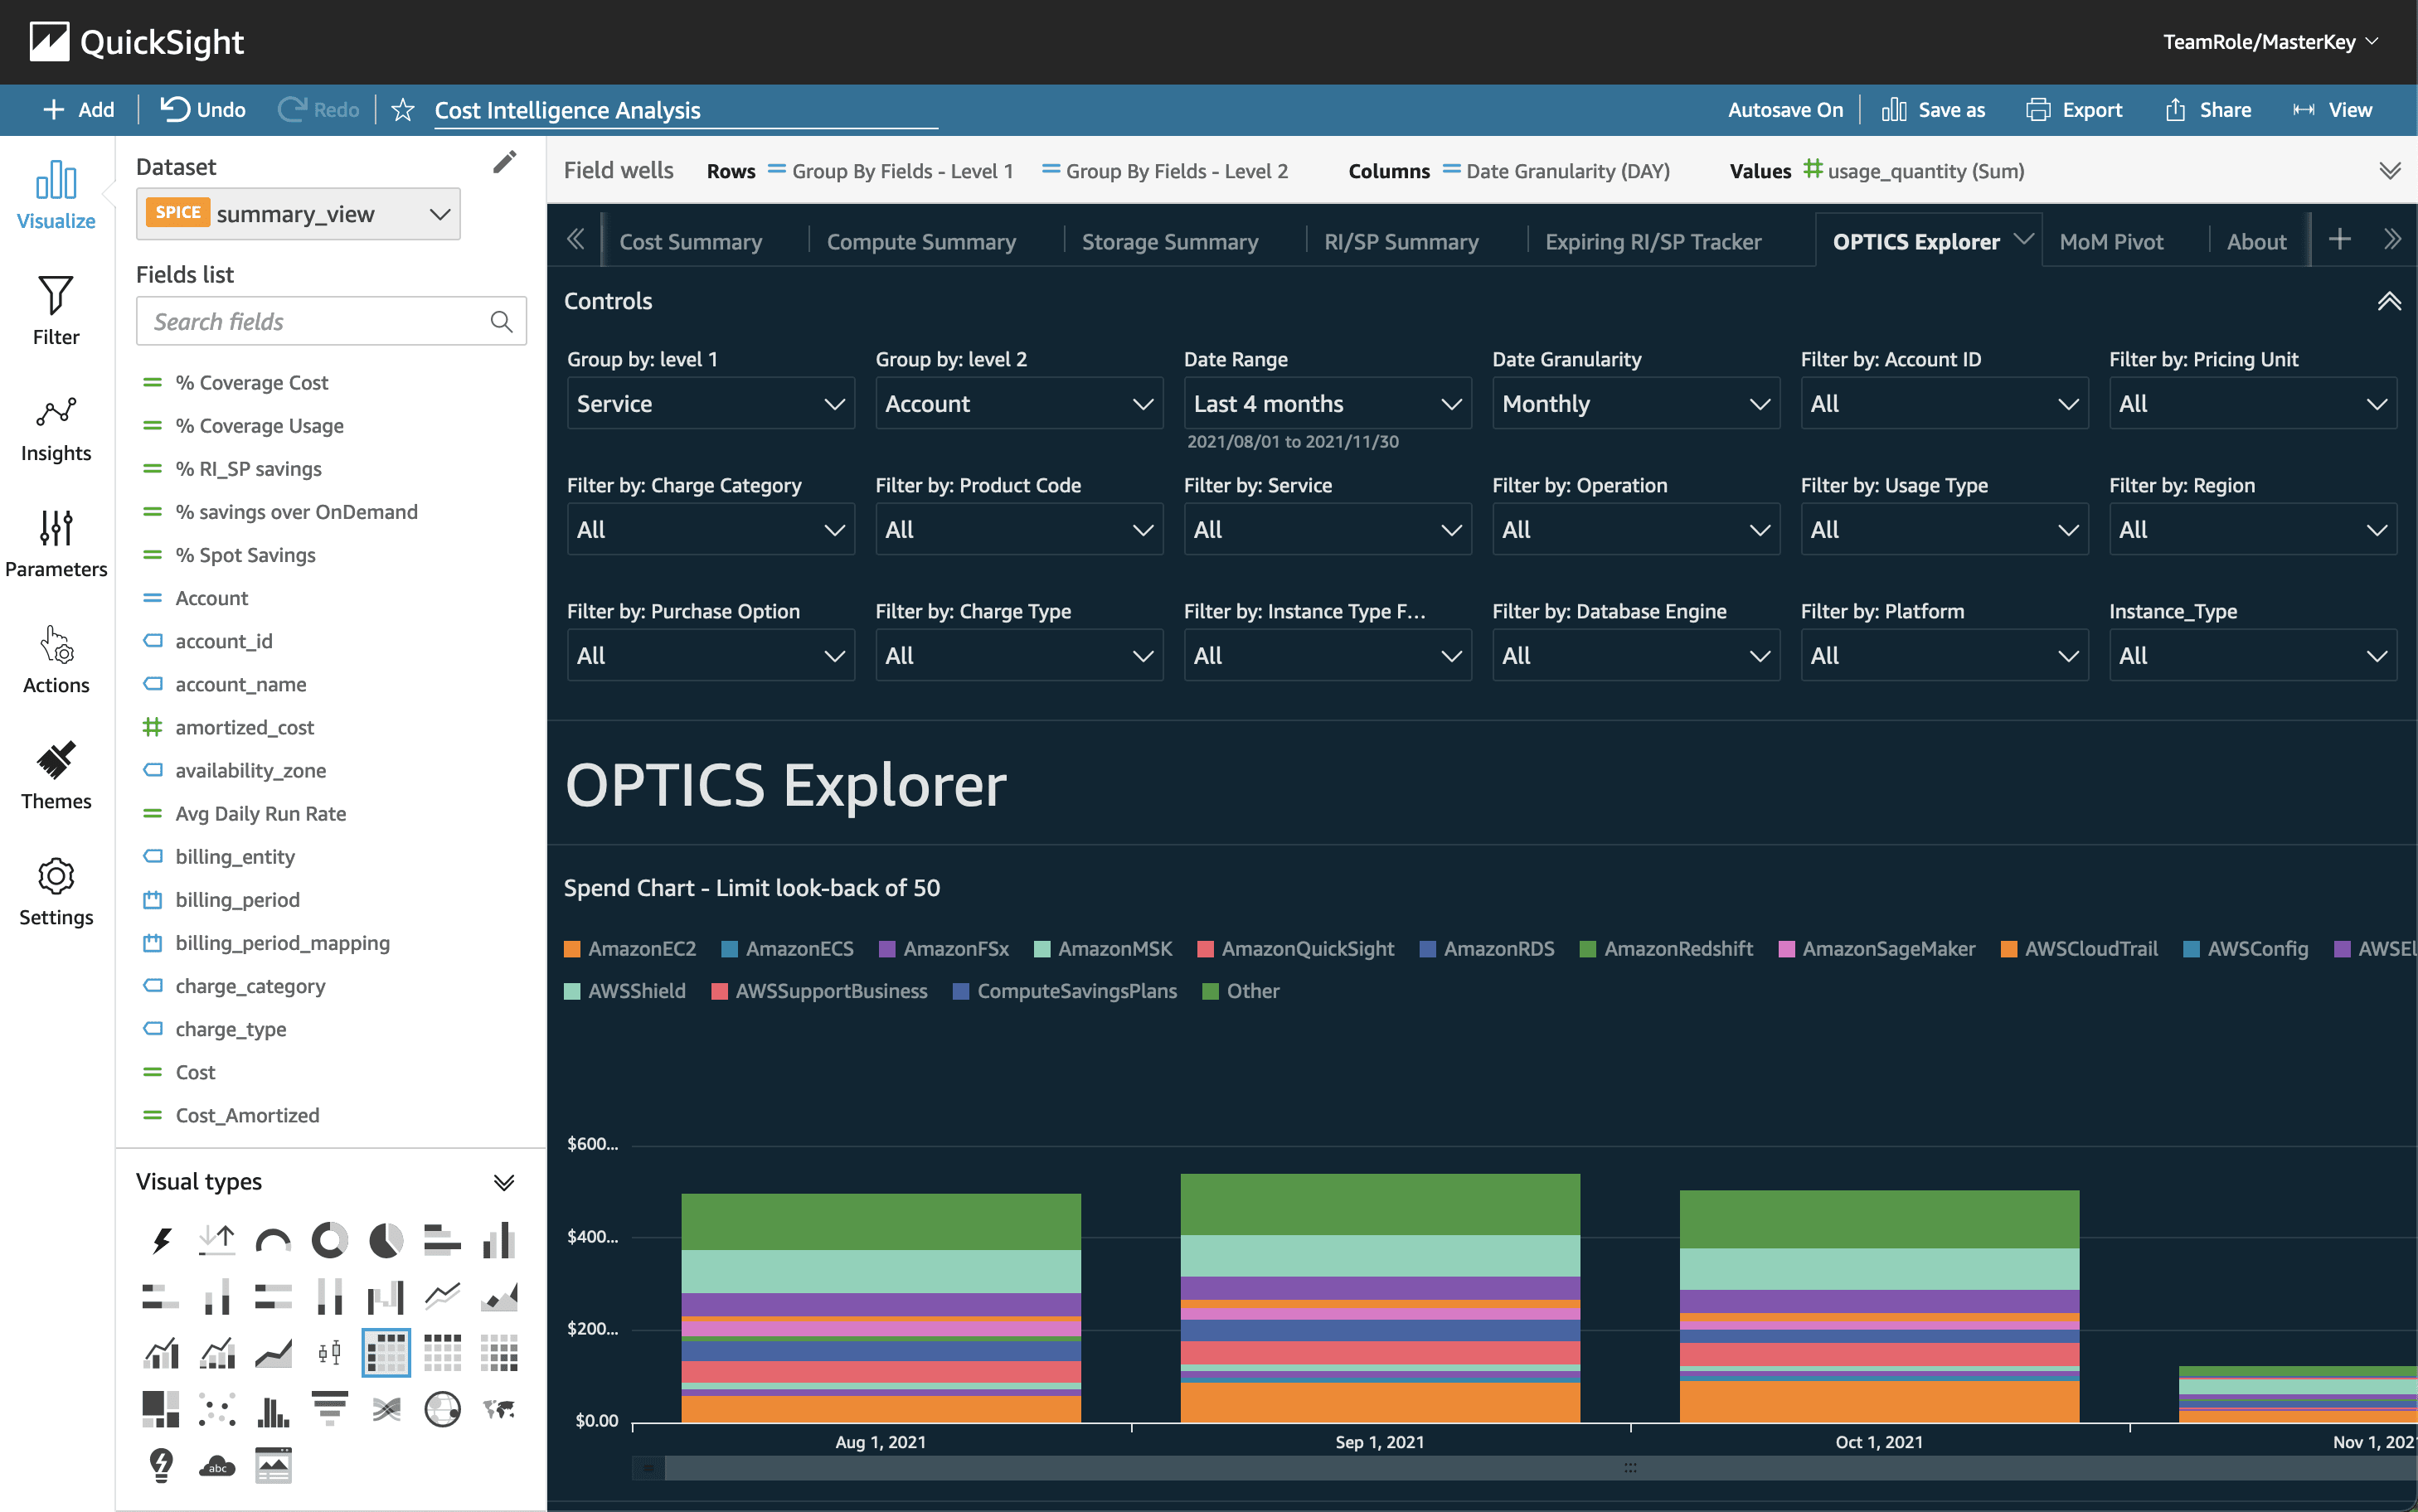2418x1512 pixels.
Task: Switch to the Storage Summary tab
Action: tap(1170, 241)
